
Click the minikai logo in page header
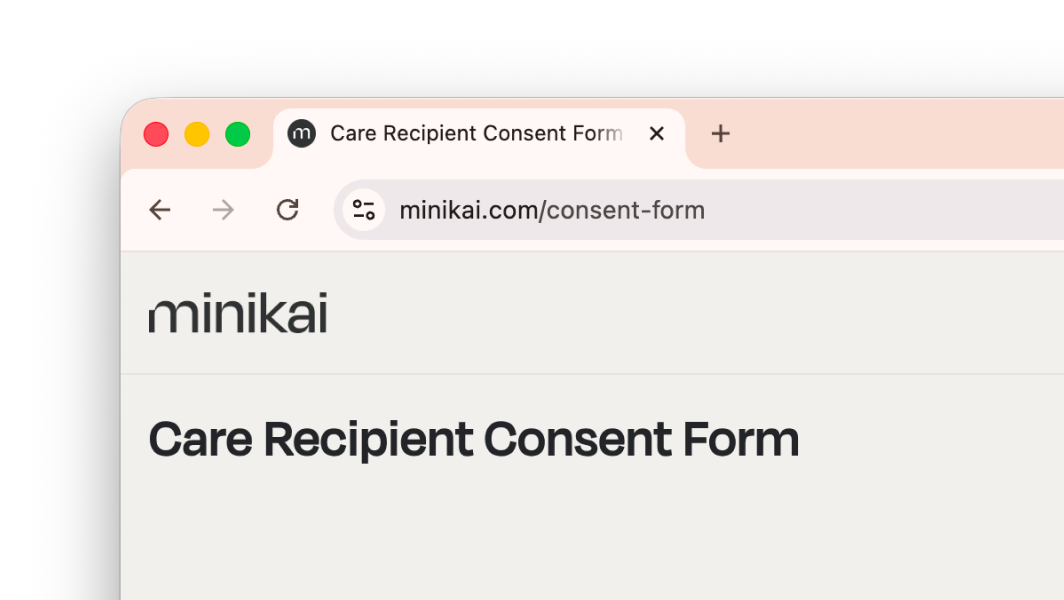click(238, 314)
